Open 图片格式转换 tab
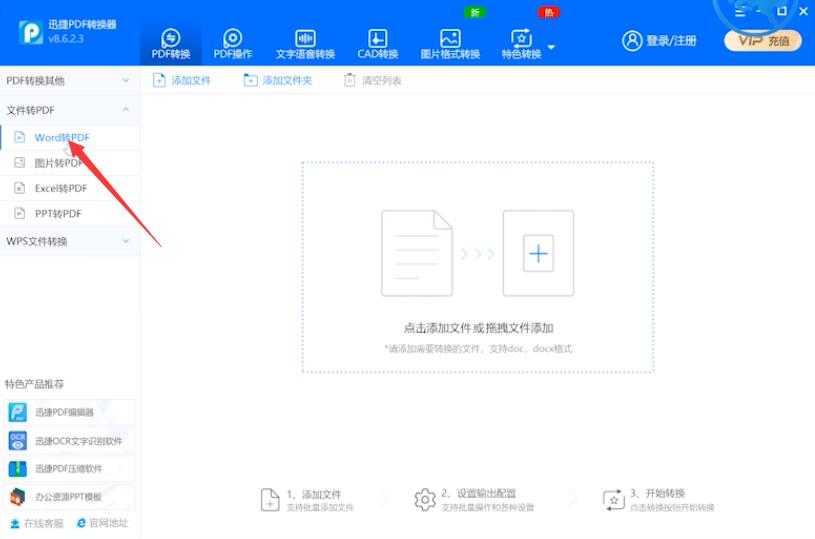This screenshot has width=815, height=539. (x=450, y=44)
